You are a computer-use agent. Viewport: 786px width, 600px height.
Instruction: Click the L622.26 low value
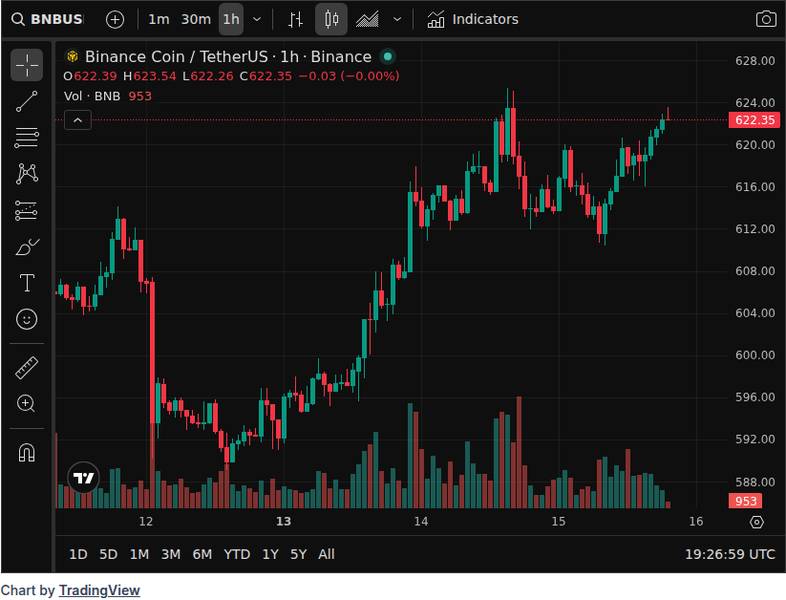[x=208, y=76]
